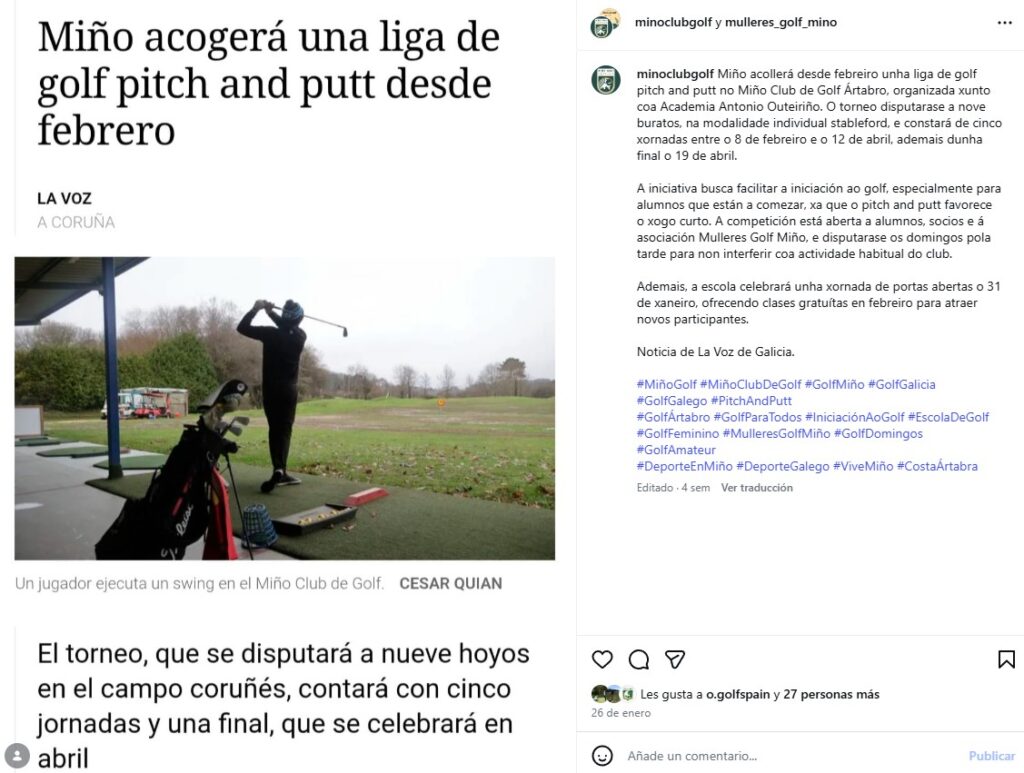Open the #PitchAndPutt hashtag
The image size is (1024, 773).
pos(751,401)
